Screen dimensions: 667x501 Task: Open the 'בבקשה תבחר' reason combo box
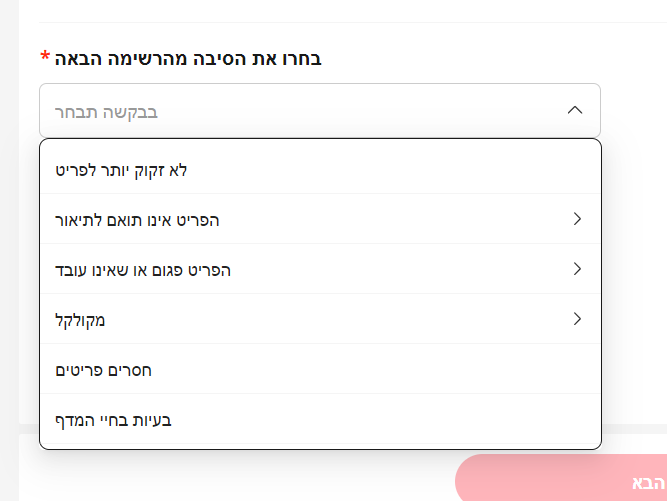point(320,110)
